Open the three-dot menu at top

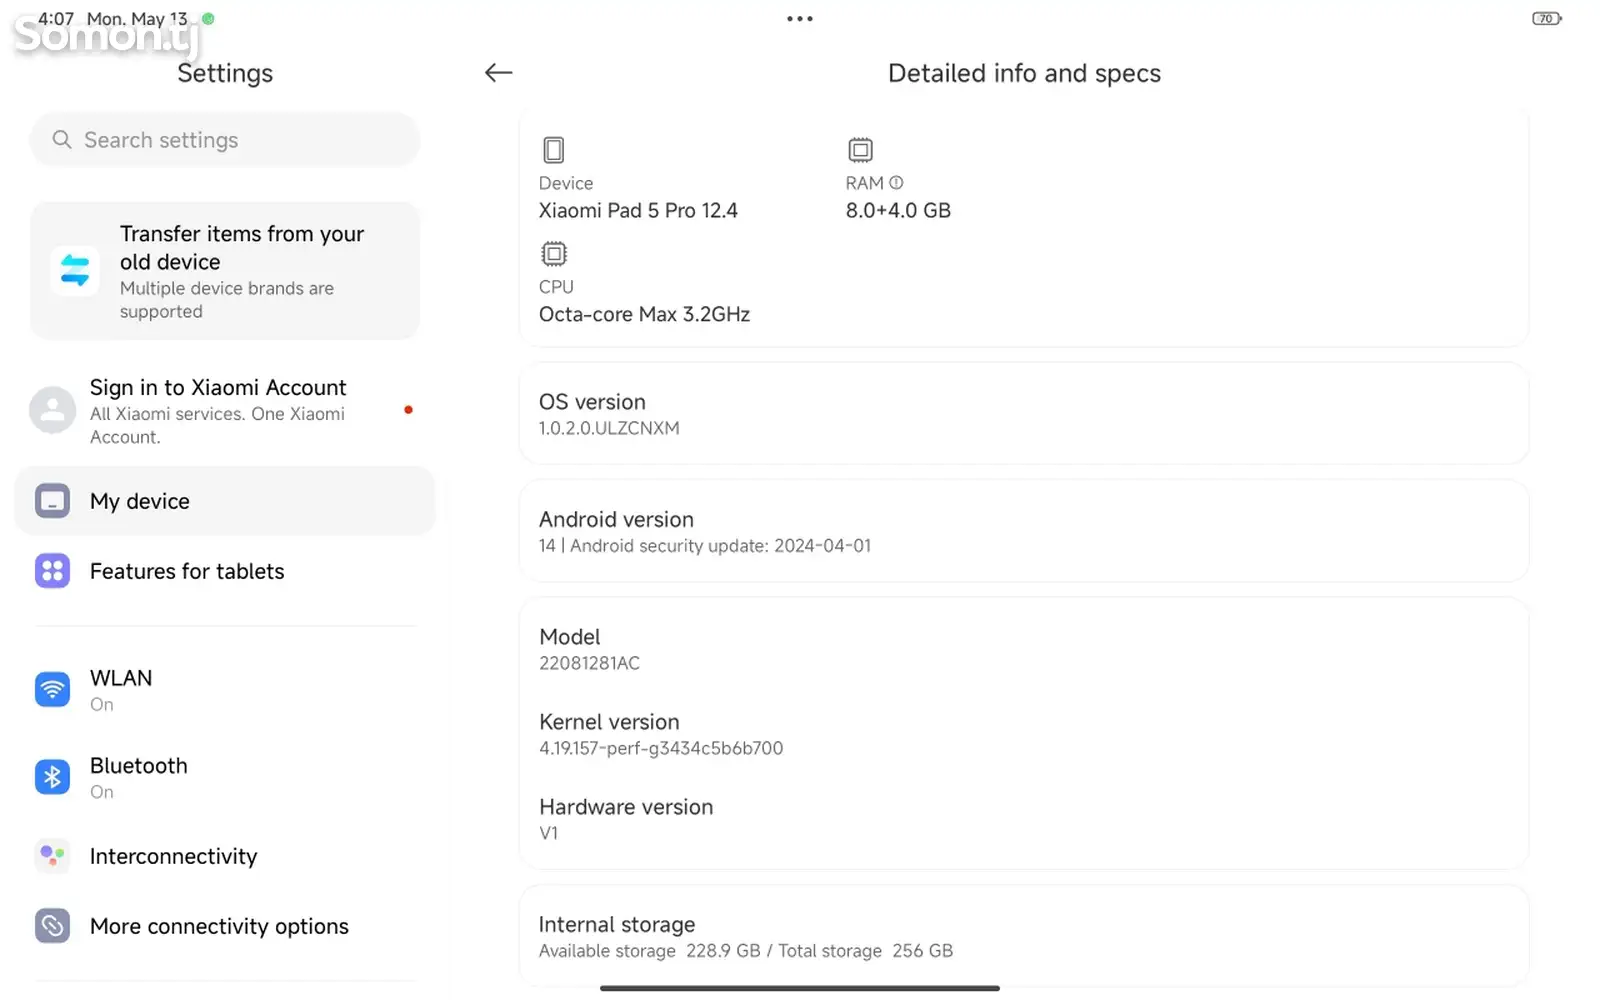tap(799, 19)
